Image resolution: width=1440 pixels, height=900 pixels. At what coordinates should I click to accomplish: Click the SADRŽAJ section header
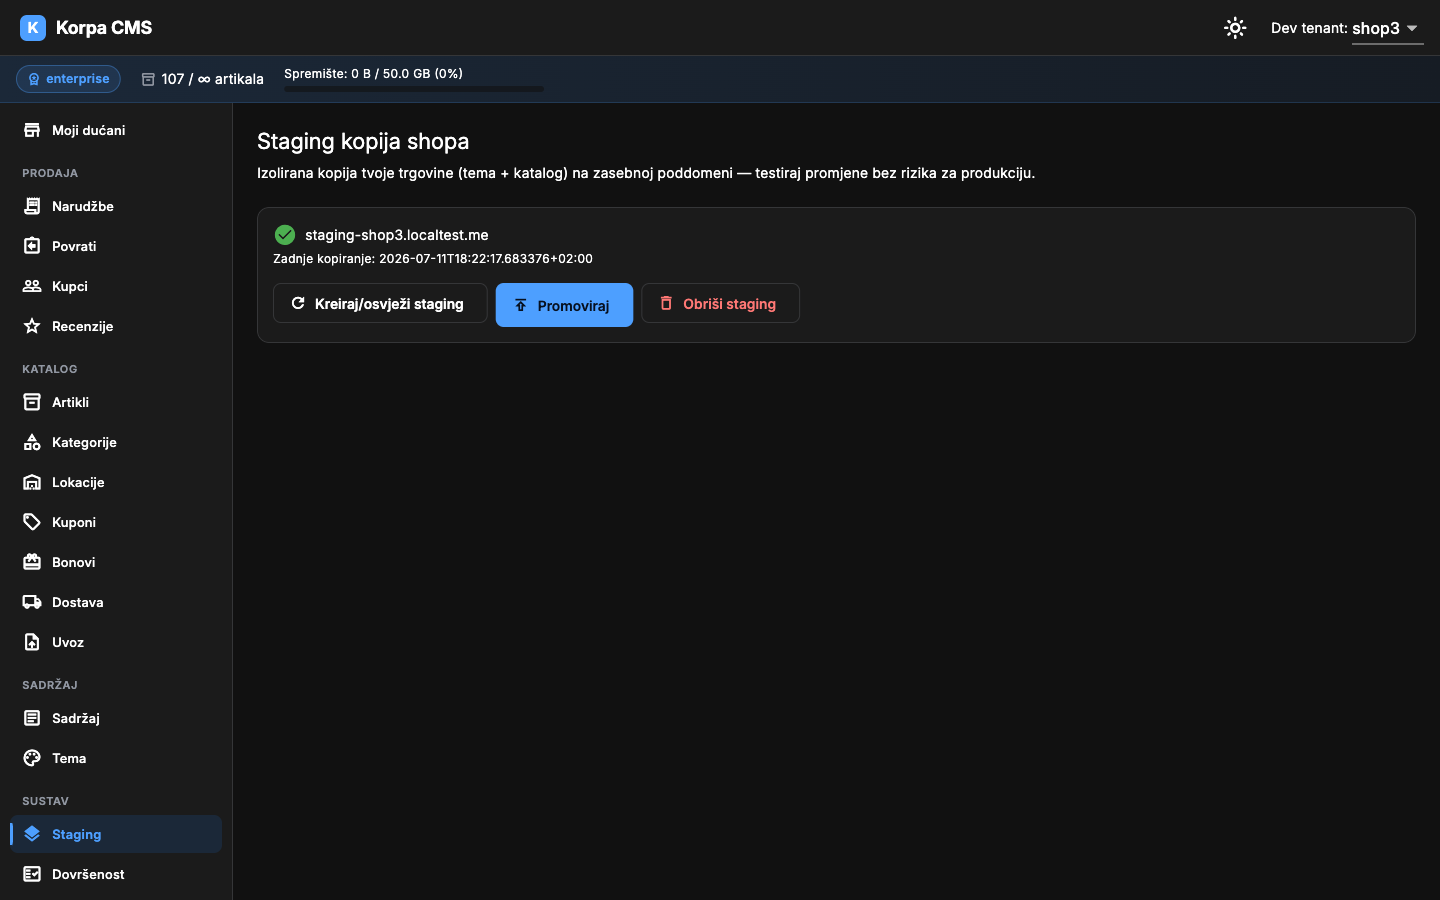[x=50, y=685]
